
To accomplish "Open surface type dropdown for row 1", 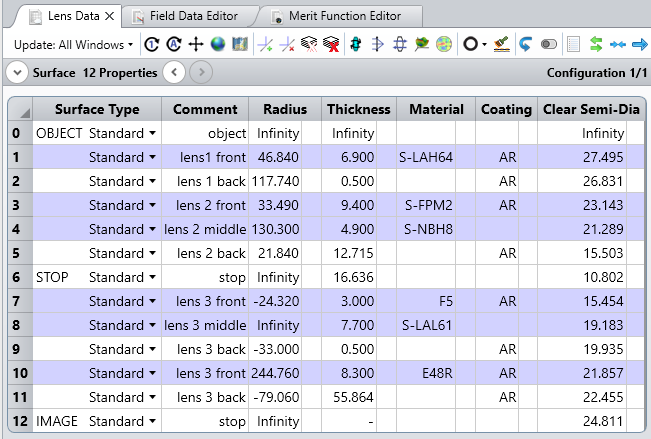I will point(152,157).
